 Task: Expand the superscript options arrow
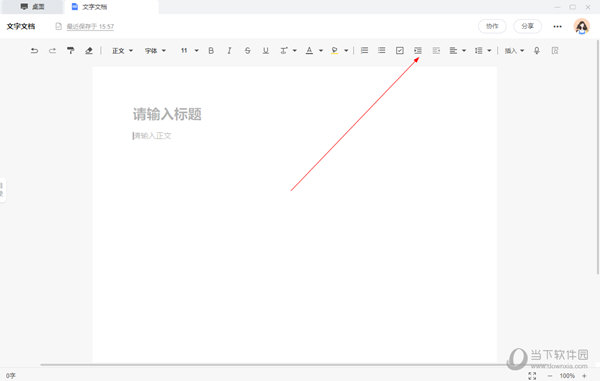pos(295,50)
